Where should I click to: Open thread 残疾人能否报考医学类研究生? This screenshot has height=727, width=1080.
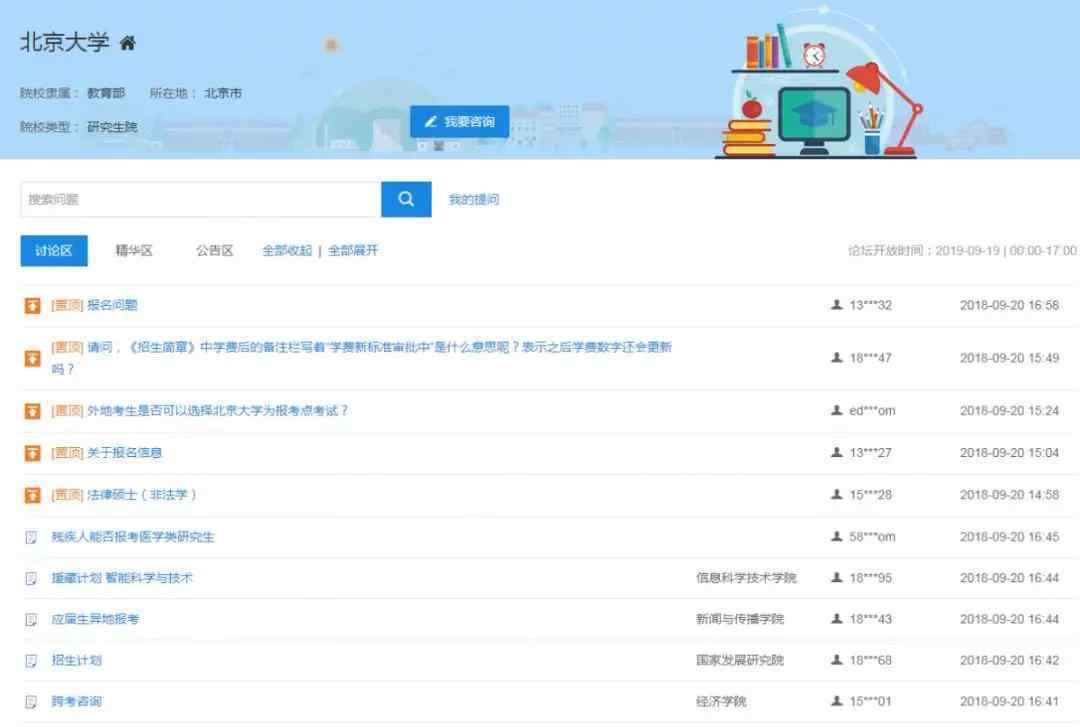(x=132, y=537)
